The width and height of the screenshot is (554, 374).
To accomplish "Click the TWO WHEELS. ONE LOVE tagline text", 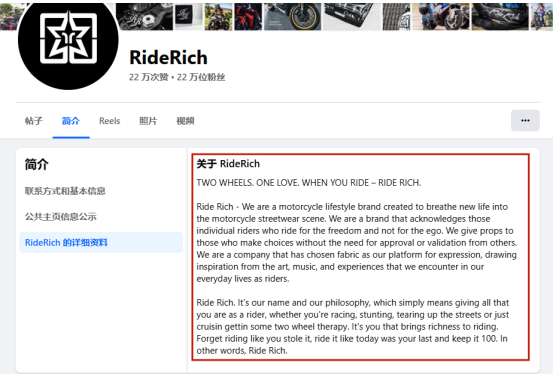I will click(x=309, y=183).
